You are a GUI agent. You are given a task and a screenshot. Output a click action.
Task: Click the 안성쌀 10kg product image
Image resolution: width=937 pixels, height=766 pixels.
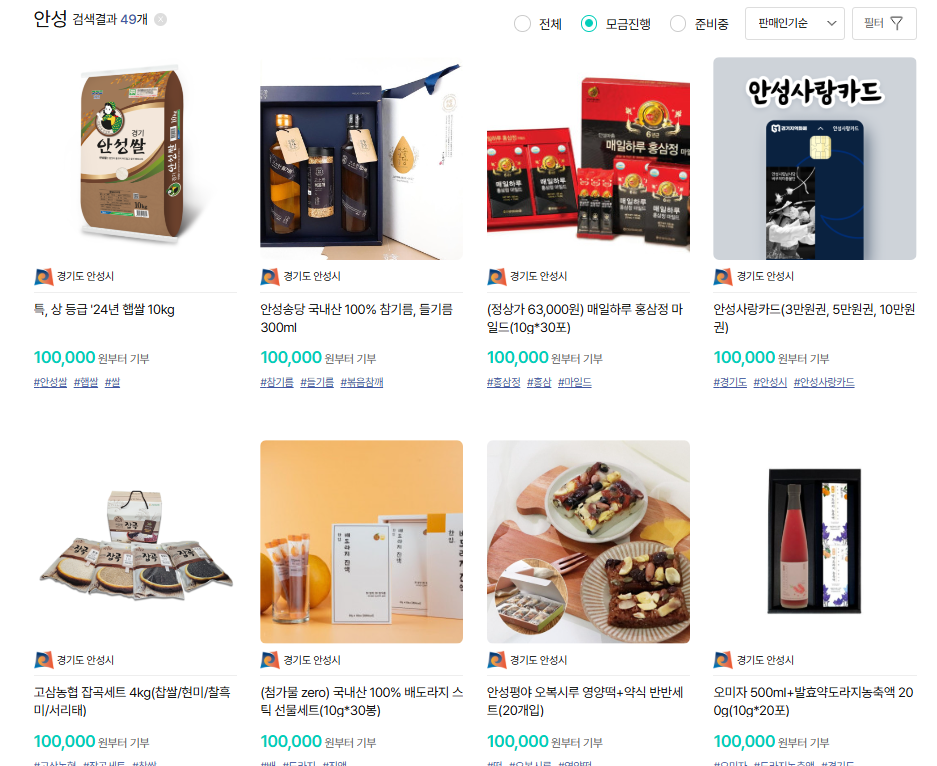coord(135,158)
